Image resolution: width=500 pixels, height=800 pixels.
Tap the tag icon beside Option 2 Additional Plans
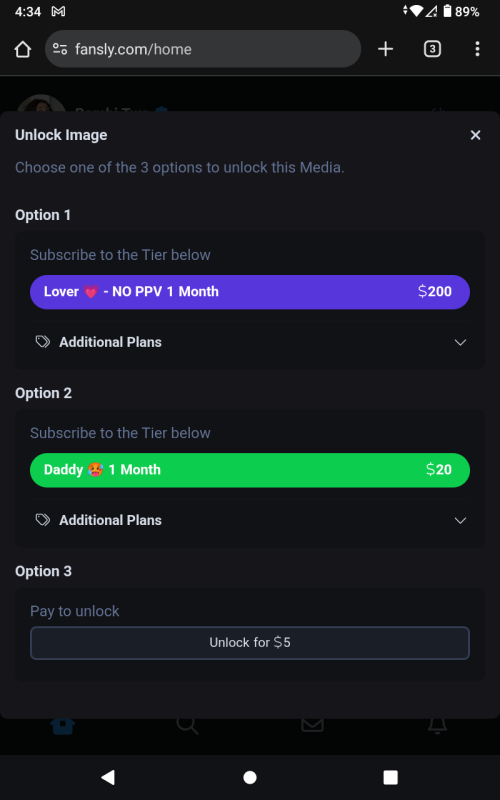pos(43,520)
